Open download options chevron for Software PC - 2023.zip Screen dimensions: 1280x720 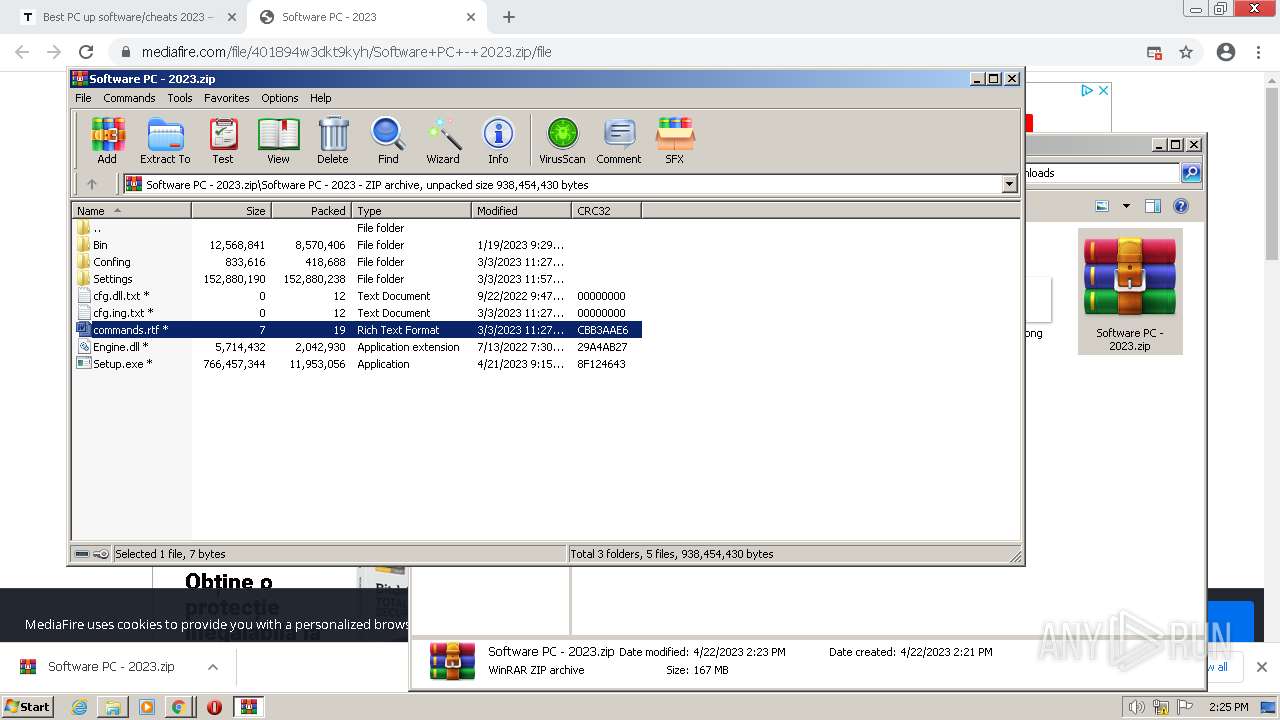coord(213,667)
